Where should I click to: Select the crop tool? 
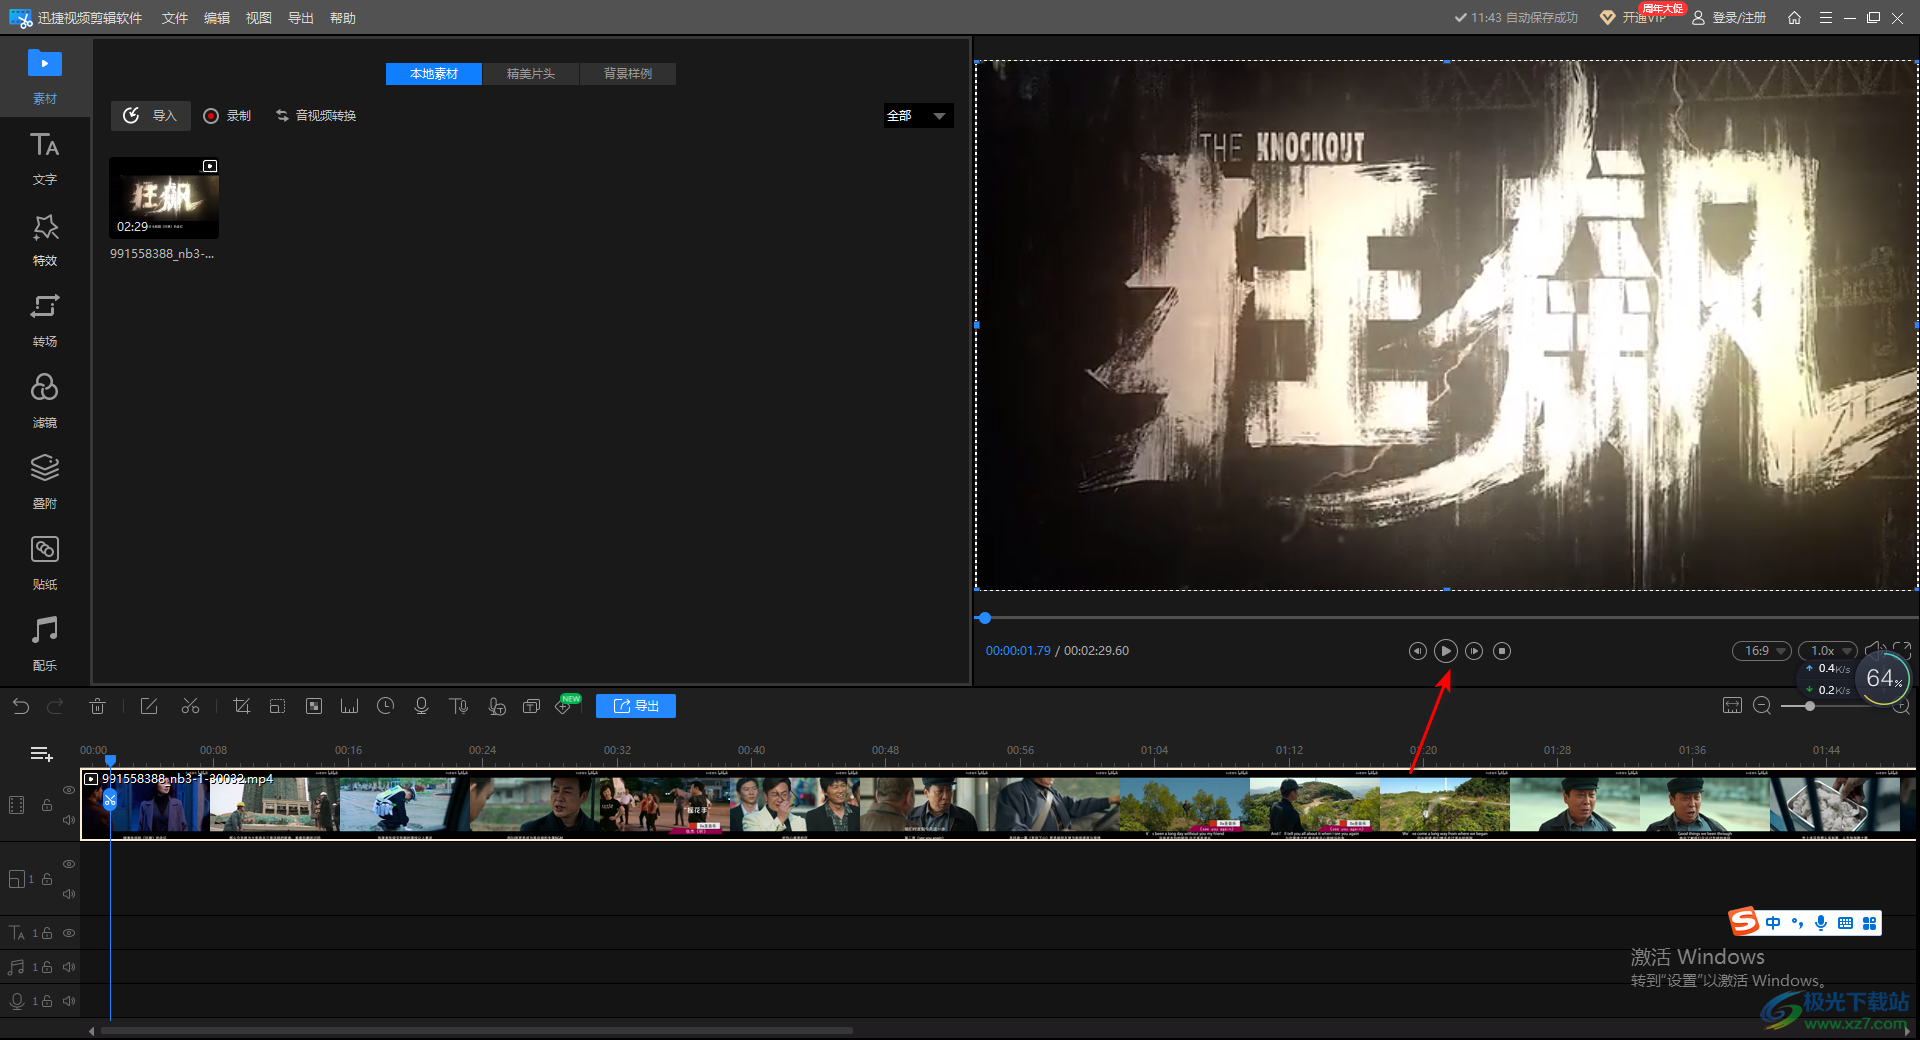241,706
